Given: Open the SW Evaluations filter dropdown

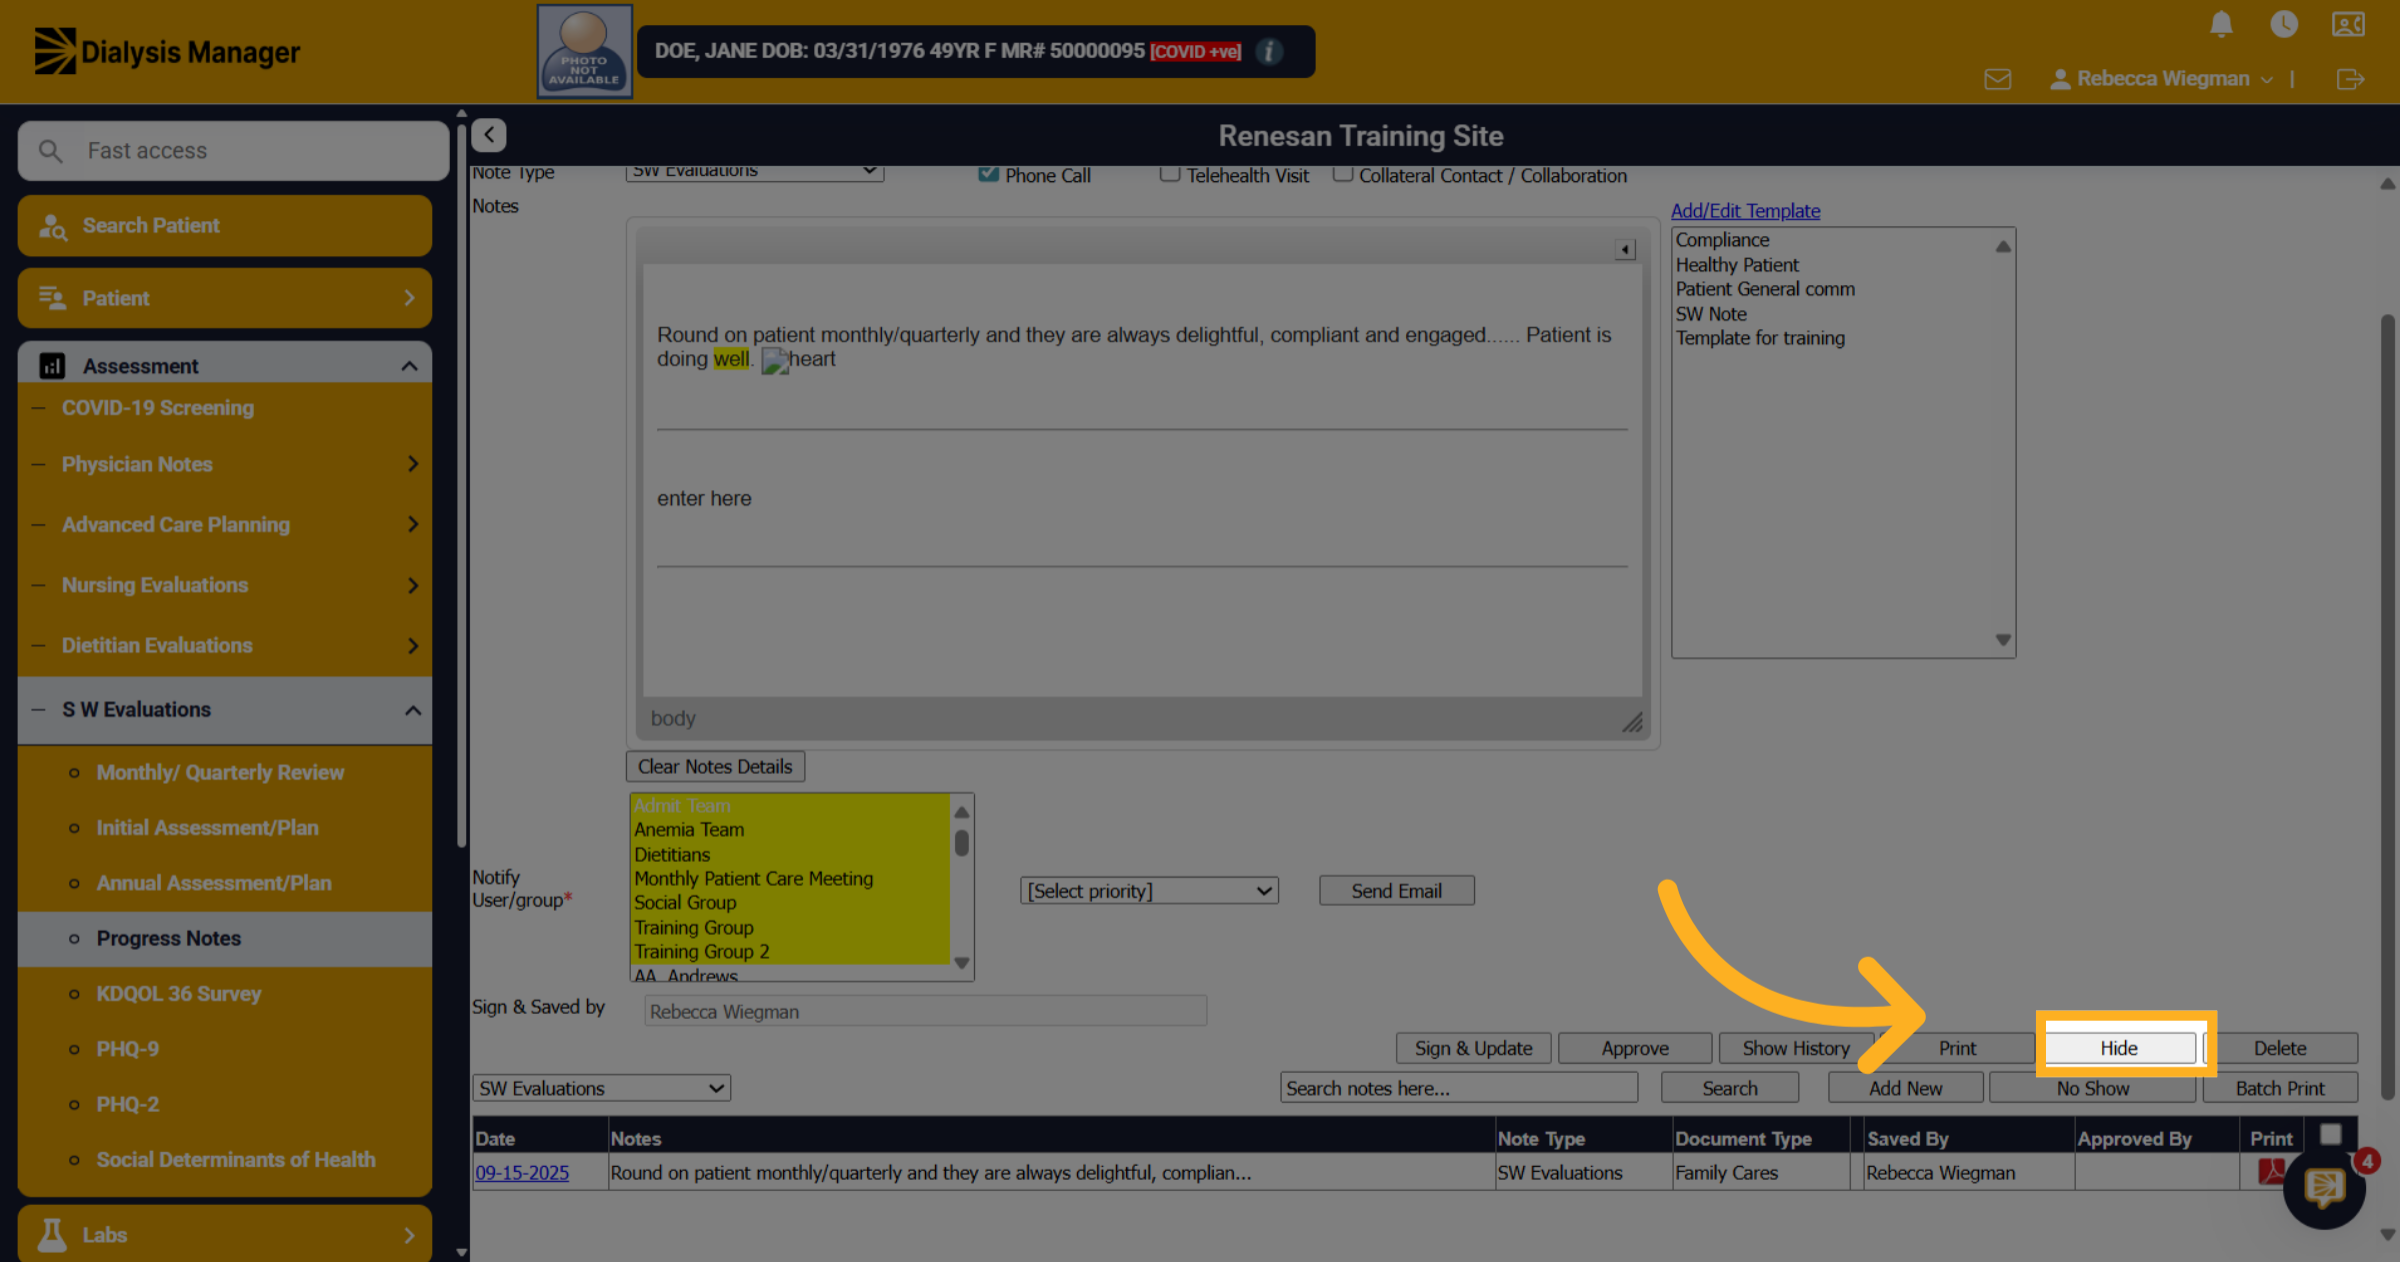Looking at the screenshot, I should (x=601, y=1088).
